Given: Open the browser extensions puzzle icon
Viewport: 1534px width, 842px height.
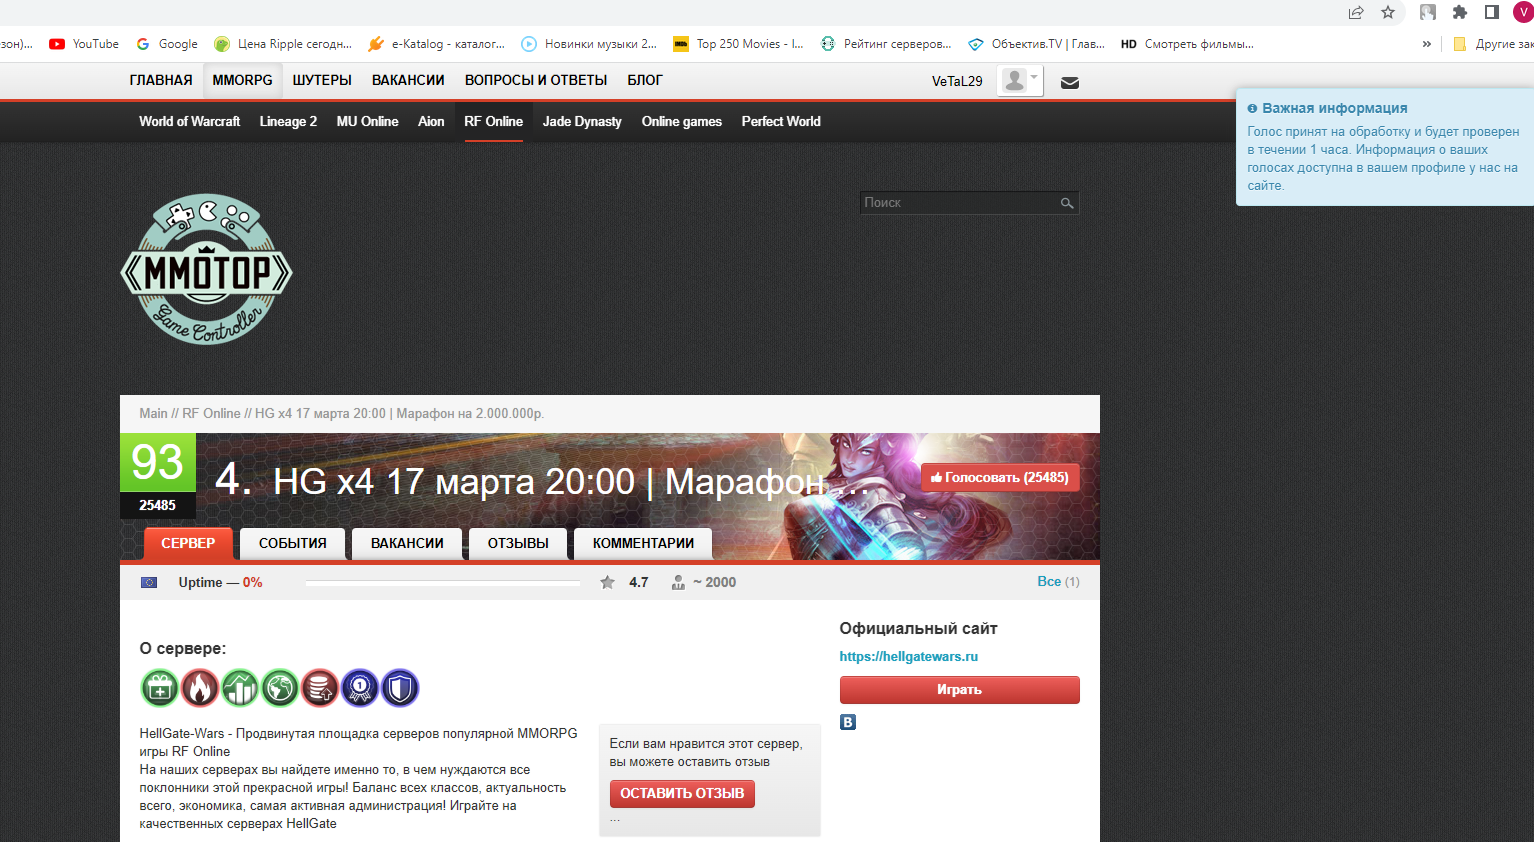Looking at the screenshot, I should (1460, 12).
